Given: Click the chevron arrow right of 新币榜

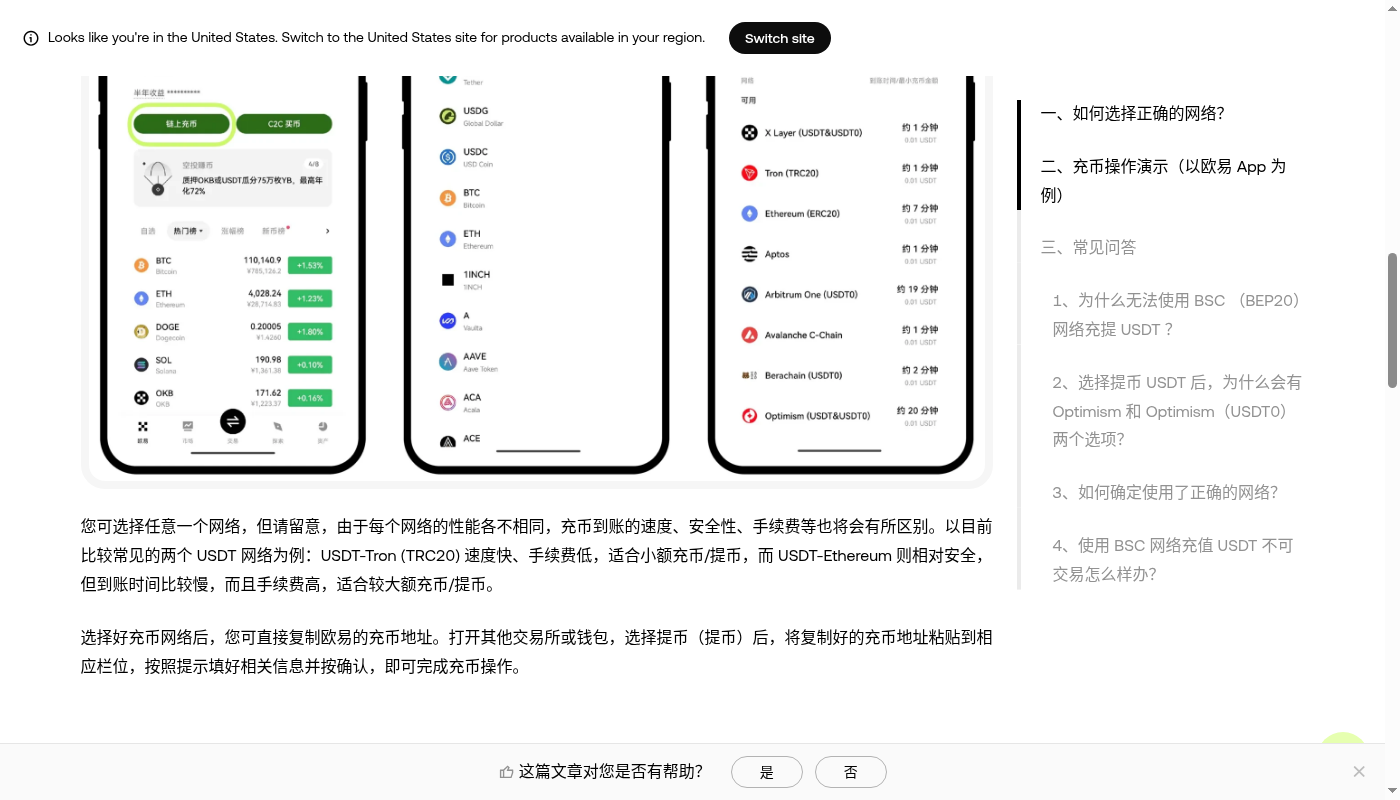Looking at the screenshot, I should [327, 231].
